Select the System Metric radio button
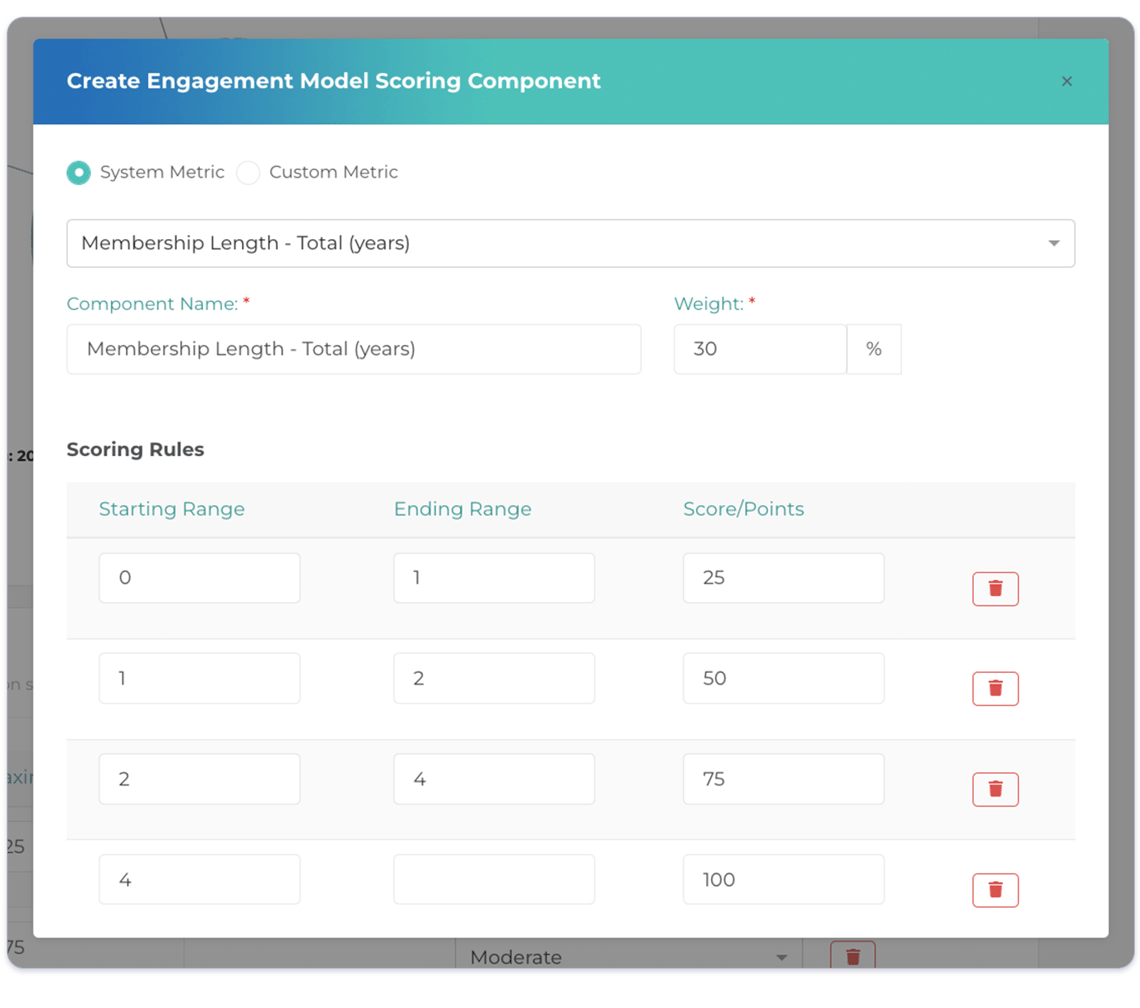 point(78,172)
